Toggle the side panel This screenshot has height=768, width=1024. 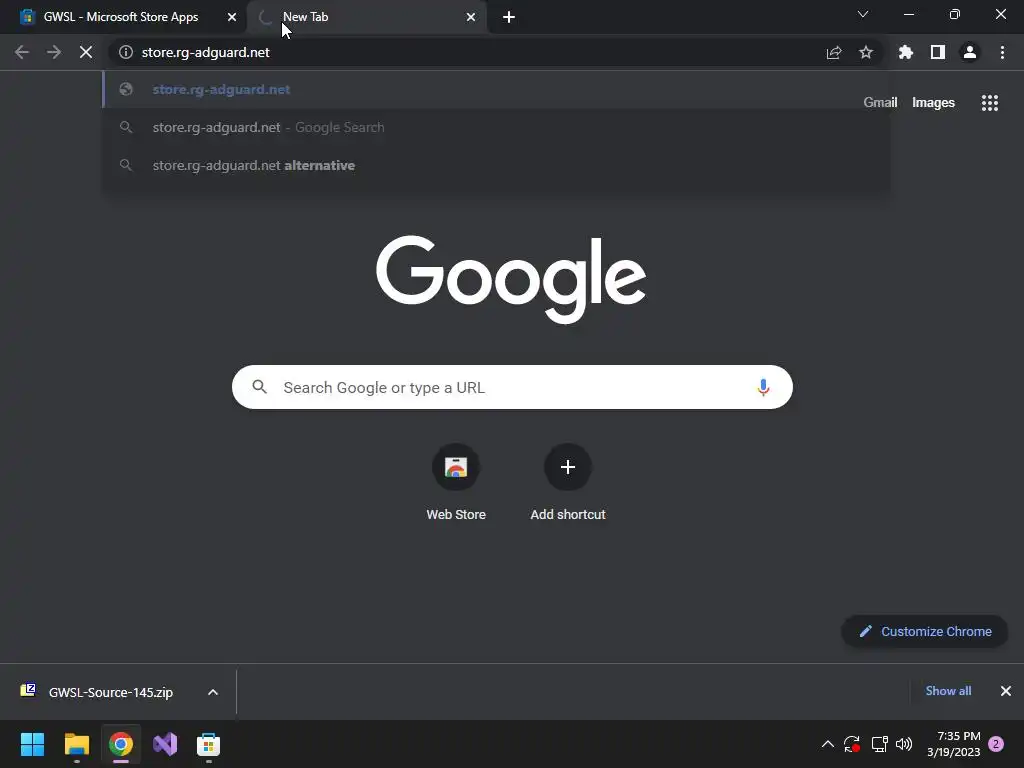click(x=938, y=52)
